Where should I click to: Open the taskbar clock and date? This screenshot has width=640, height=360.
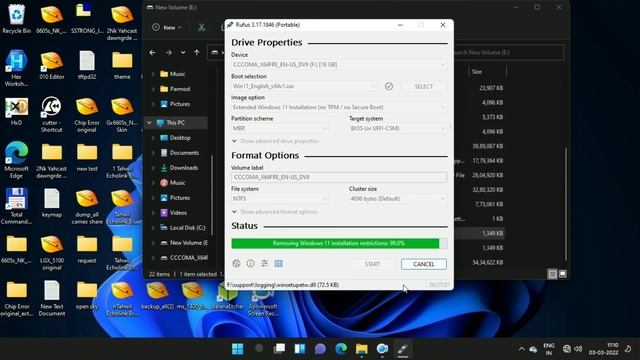tap(603, 349)
